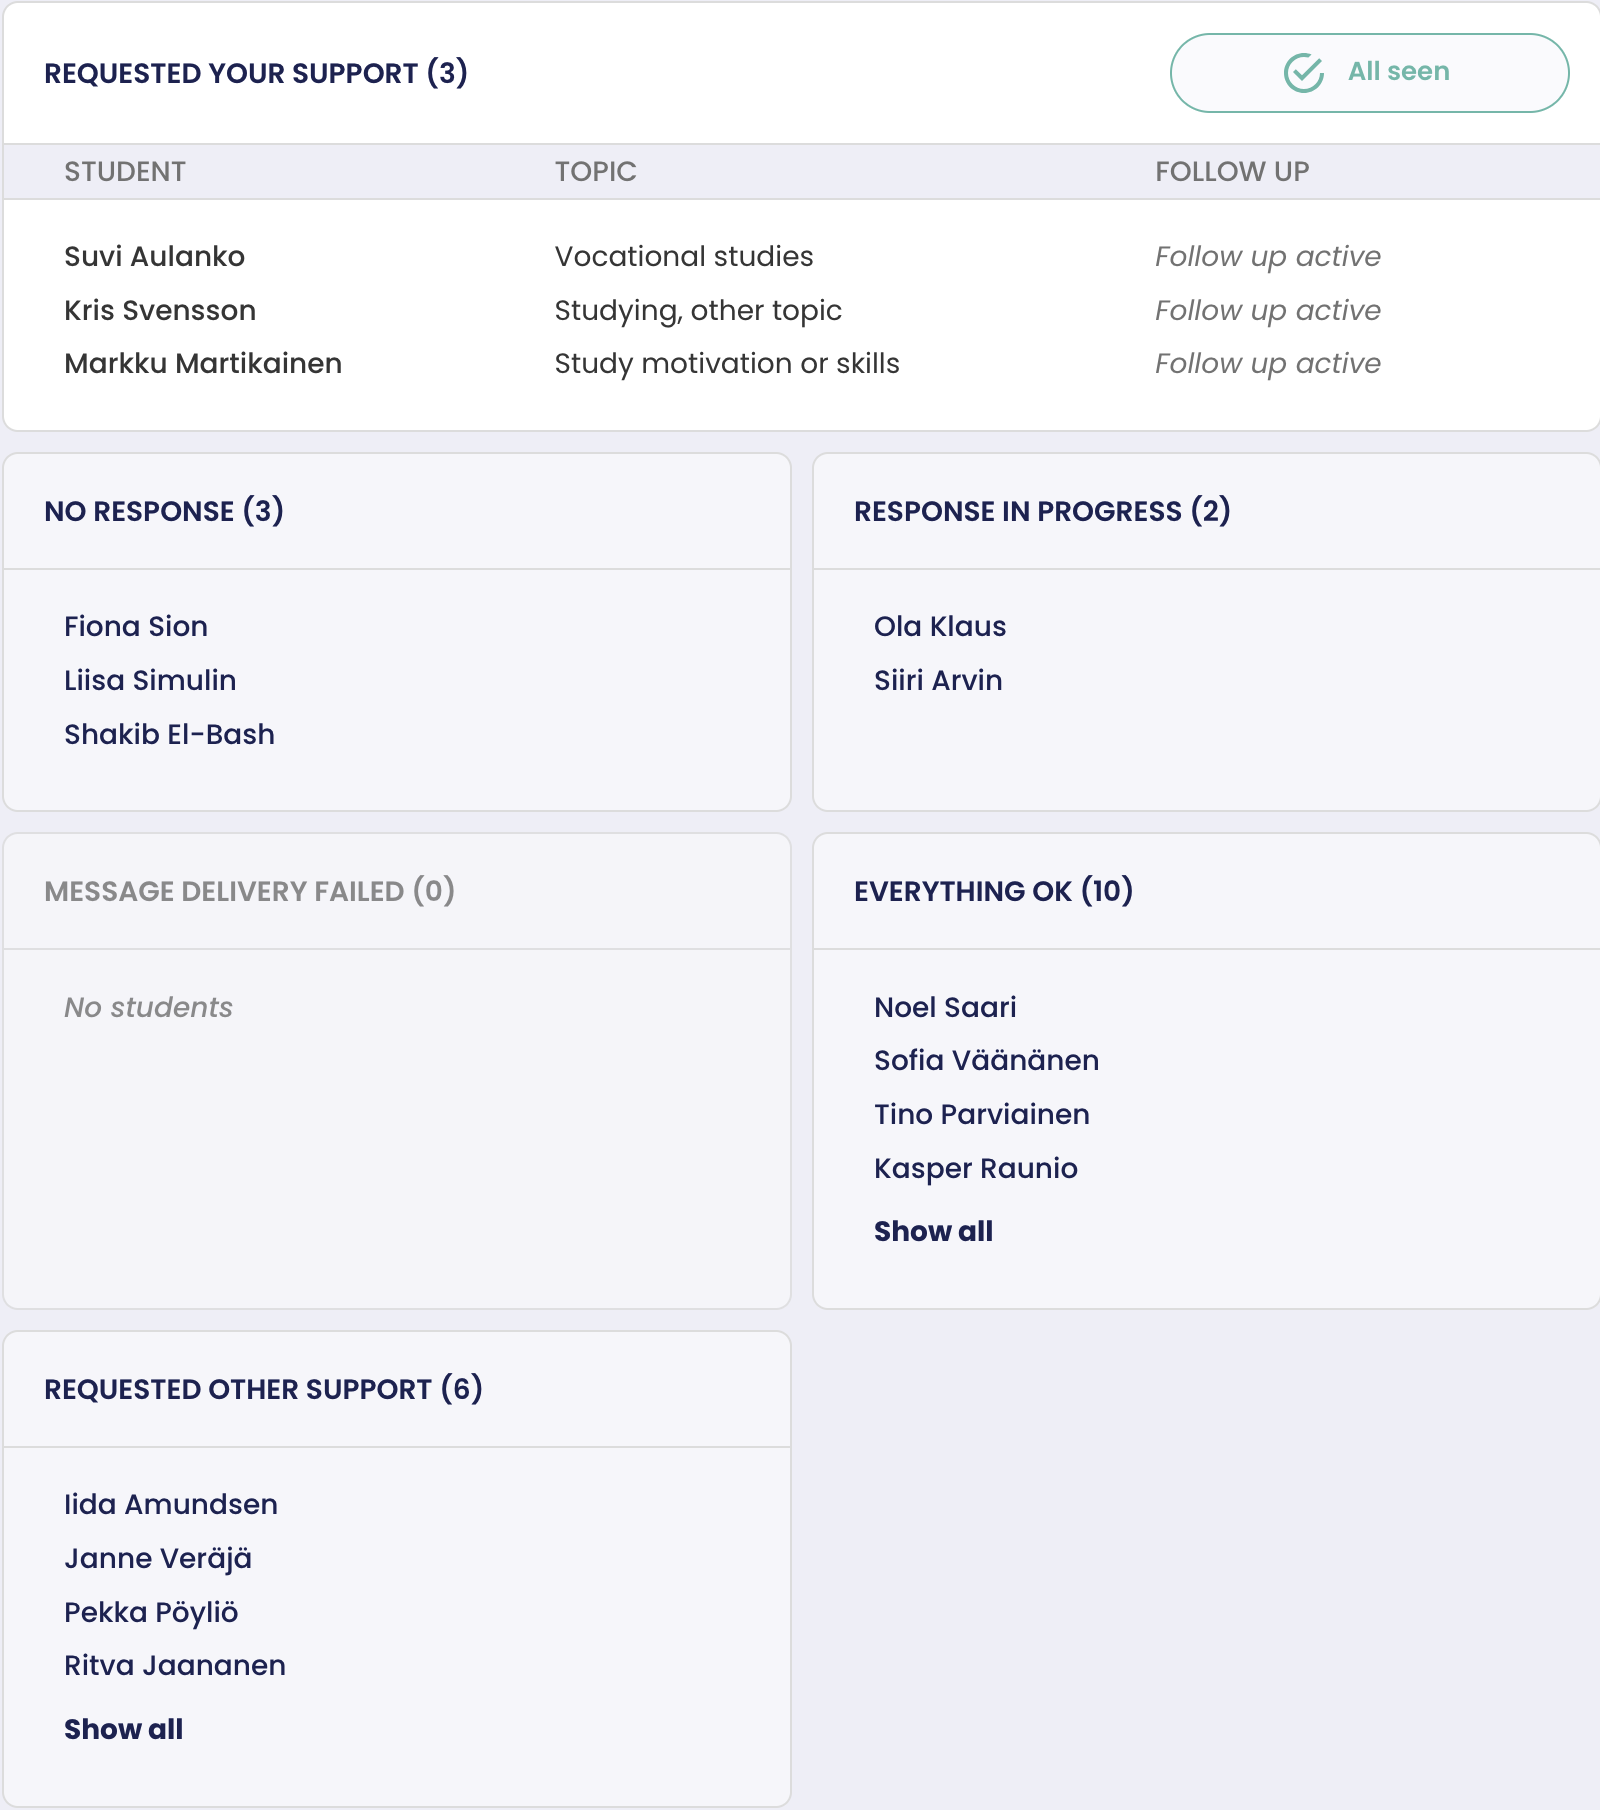Select Siiri Arvin in Response In Progress

(938, 681)
